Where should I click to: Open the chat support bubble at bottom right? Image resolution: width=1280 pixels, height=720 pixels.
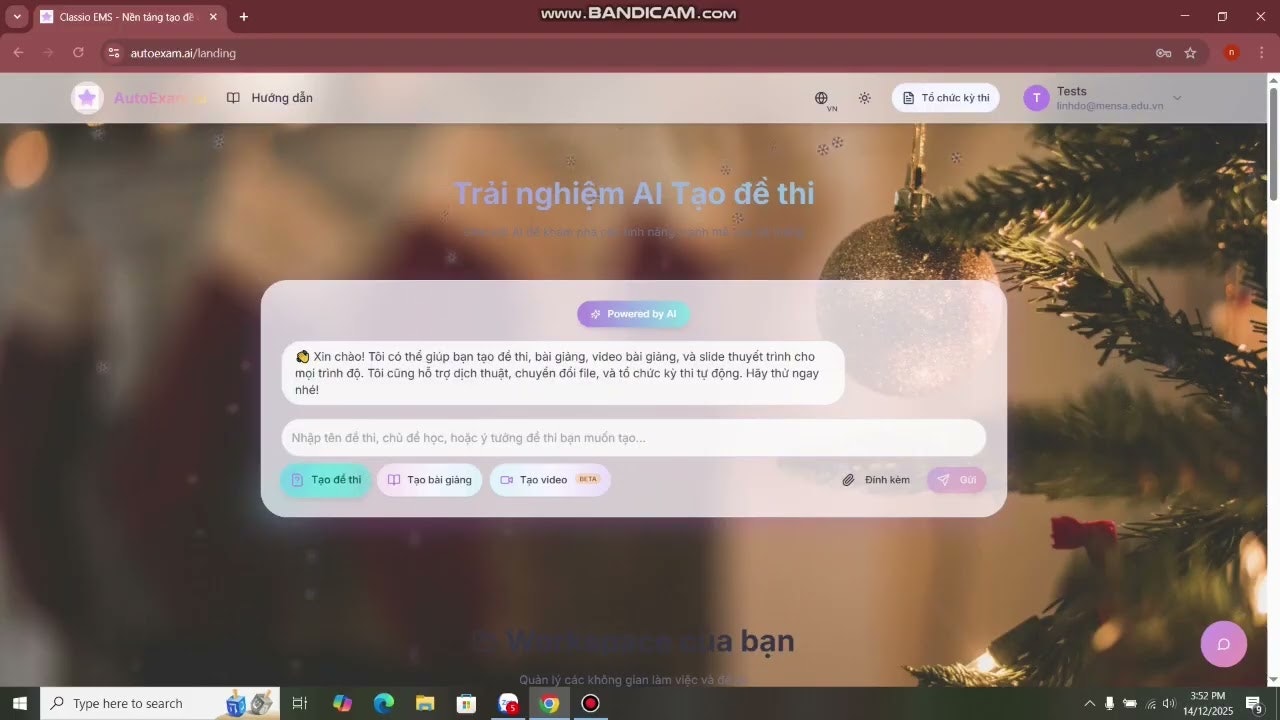(1223, 644)
